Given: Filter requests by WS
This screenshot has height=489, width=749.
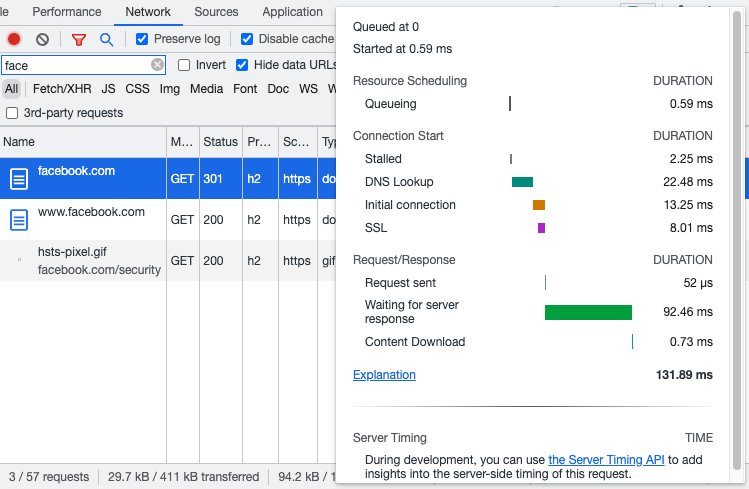Looking at the screenshot, I should pyautogui.click(x=309, y=89).
